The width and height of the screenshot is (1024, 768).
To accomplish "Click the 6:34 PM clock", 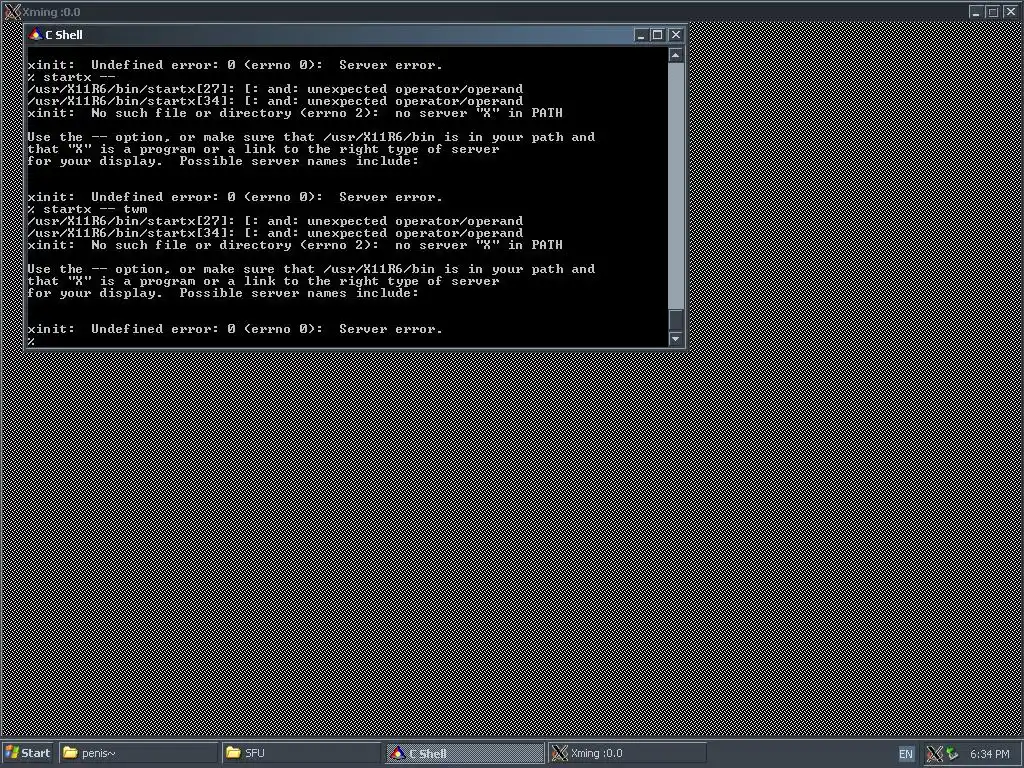I will tap(989, 754).
